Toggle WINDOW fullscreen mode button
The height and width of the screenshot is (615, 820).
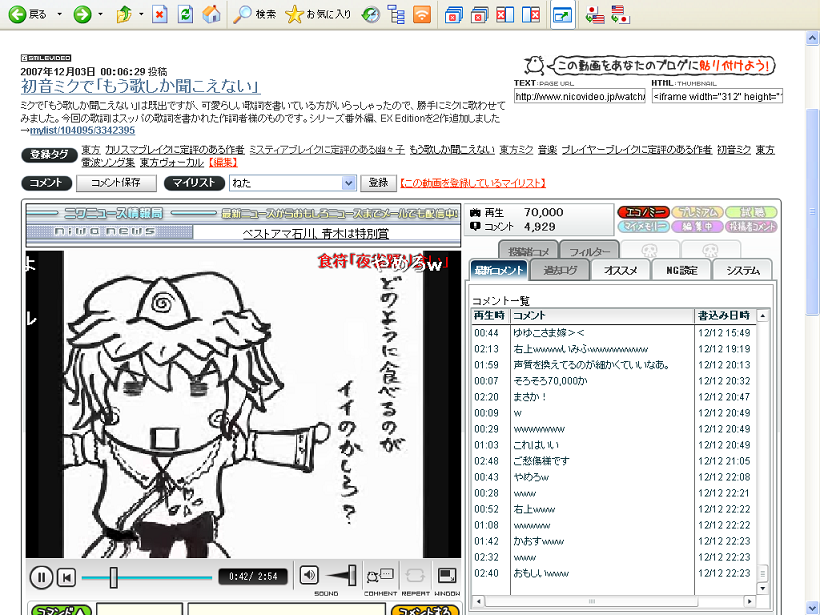tap(447, 576)
